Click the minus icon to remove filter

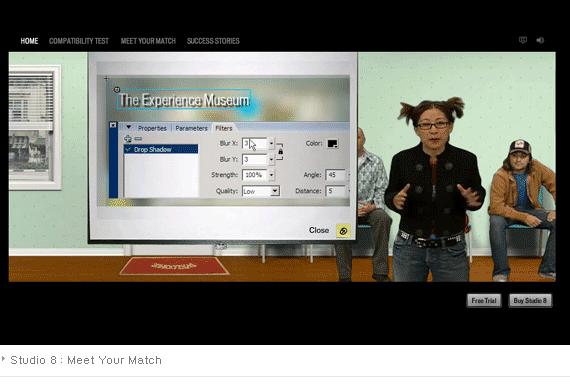[138, 139]
